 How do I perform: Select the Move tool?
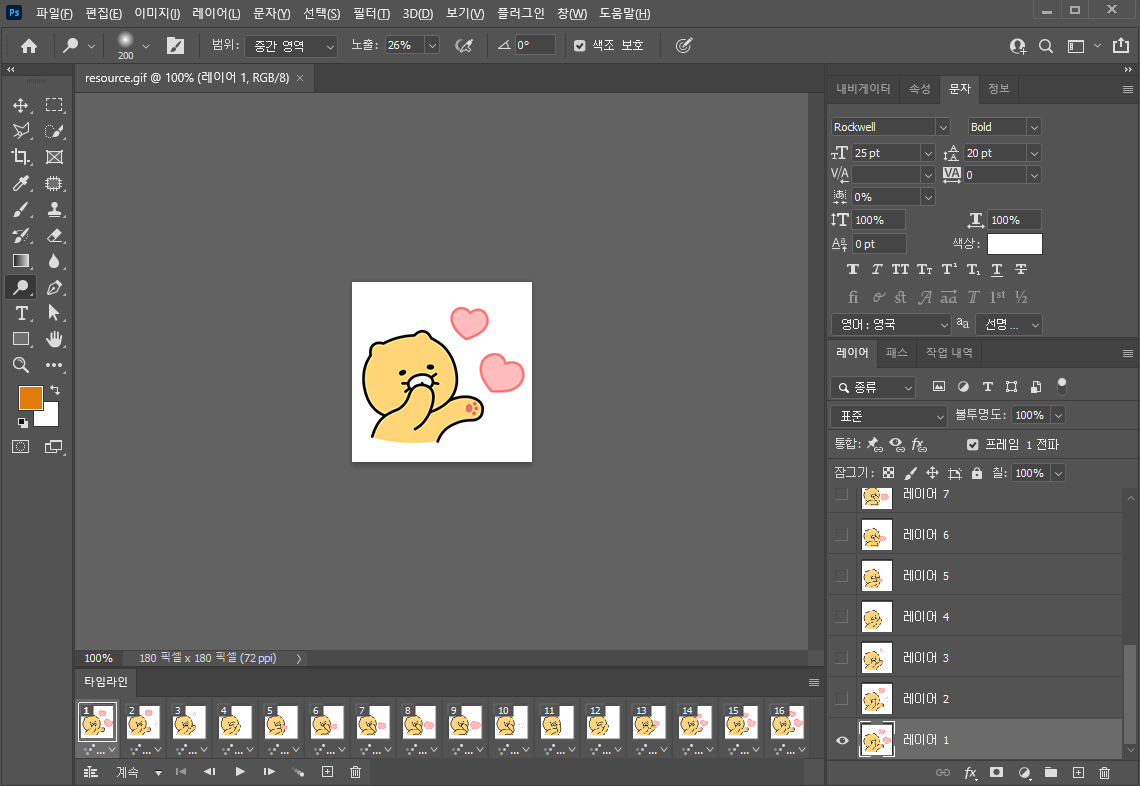(x=20, y=105)
